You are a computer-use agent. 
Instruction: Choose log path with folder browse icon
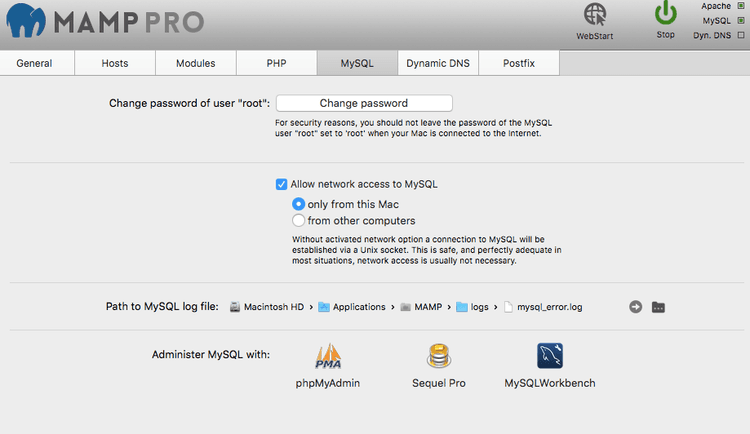pos(658,307)
